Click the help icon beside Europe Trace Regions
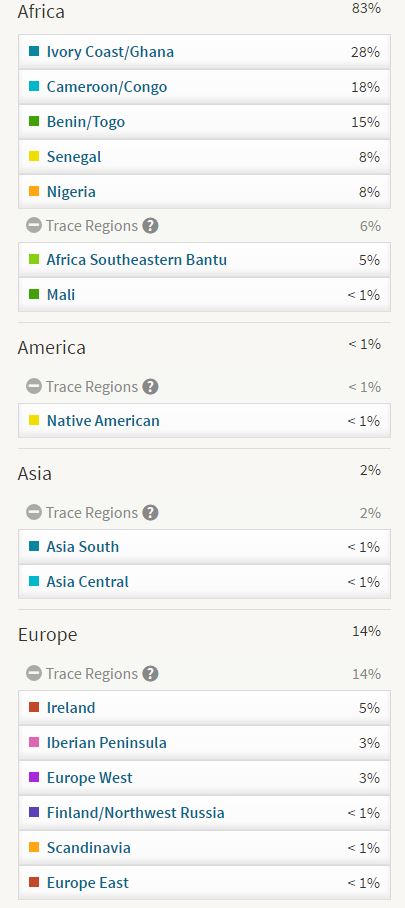 point(150,674)
